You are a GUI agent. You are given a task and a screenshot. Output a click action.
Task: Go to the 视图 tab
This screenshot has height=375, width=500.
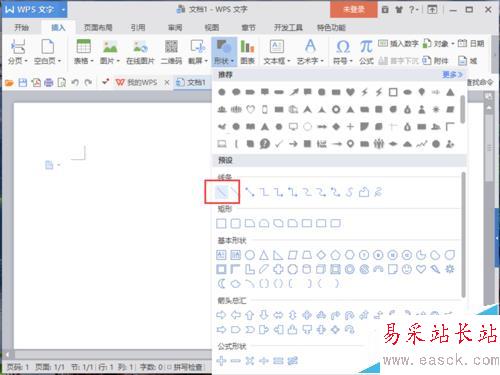pos(212,28)
